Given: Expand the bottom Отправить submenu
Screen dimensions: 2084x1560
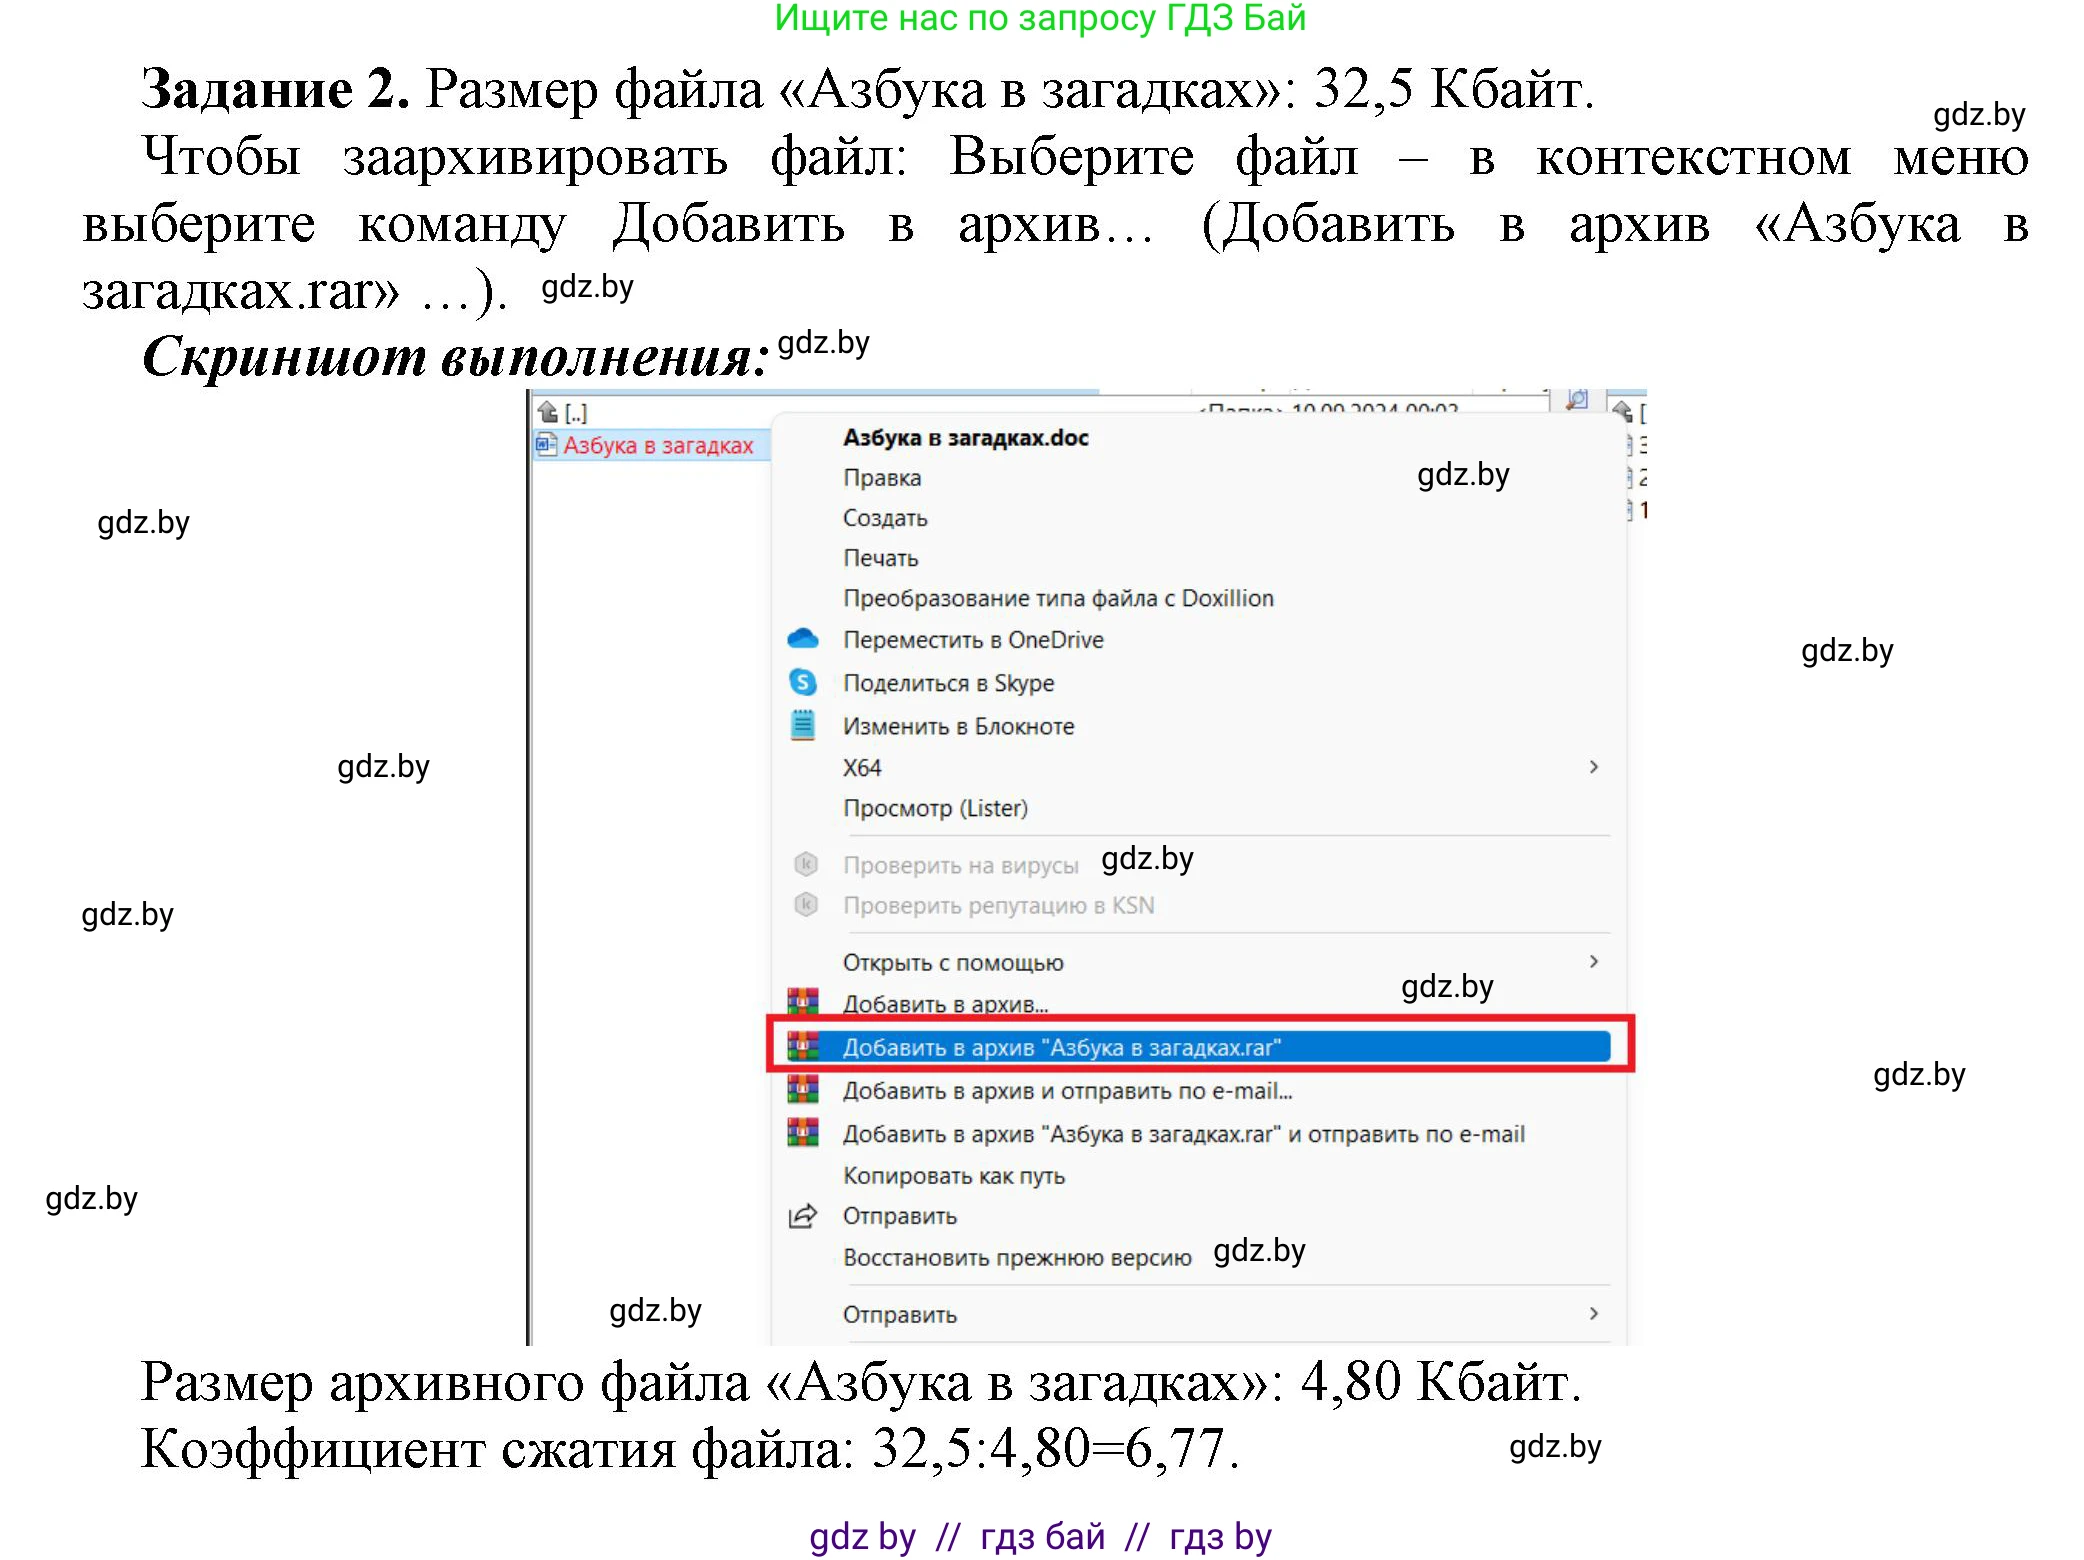Looking at the screenshot, I should click(1593, 1315).
